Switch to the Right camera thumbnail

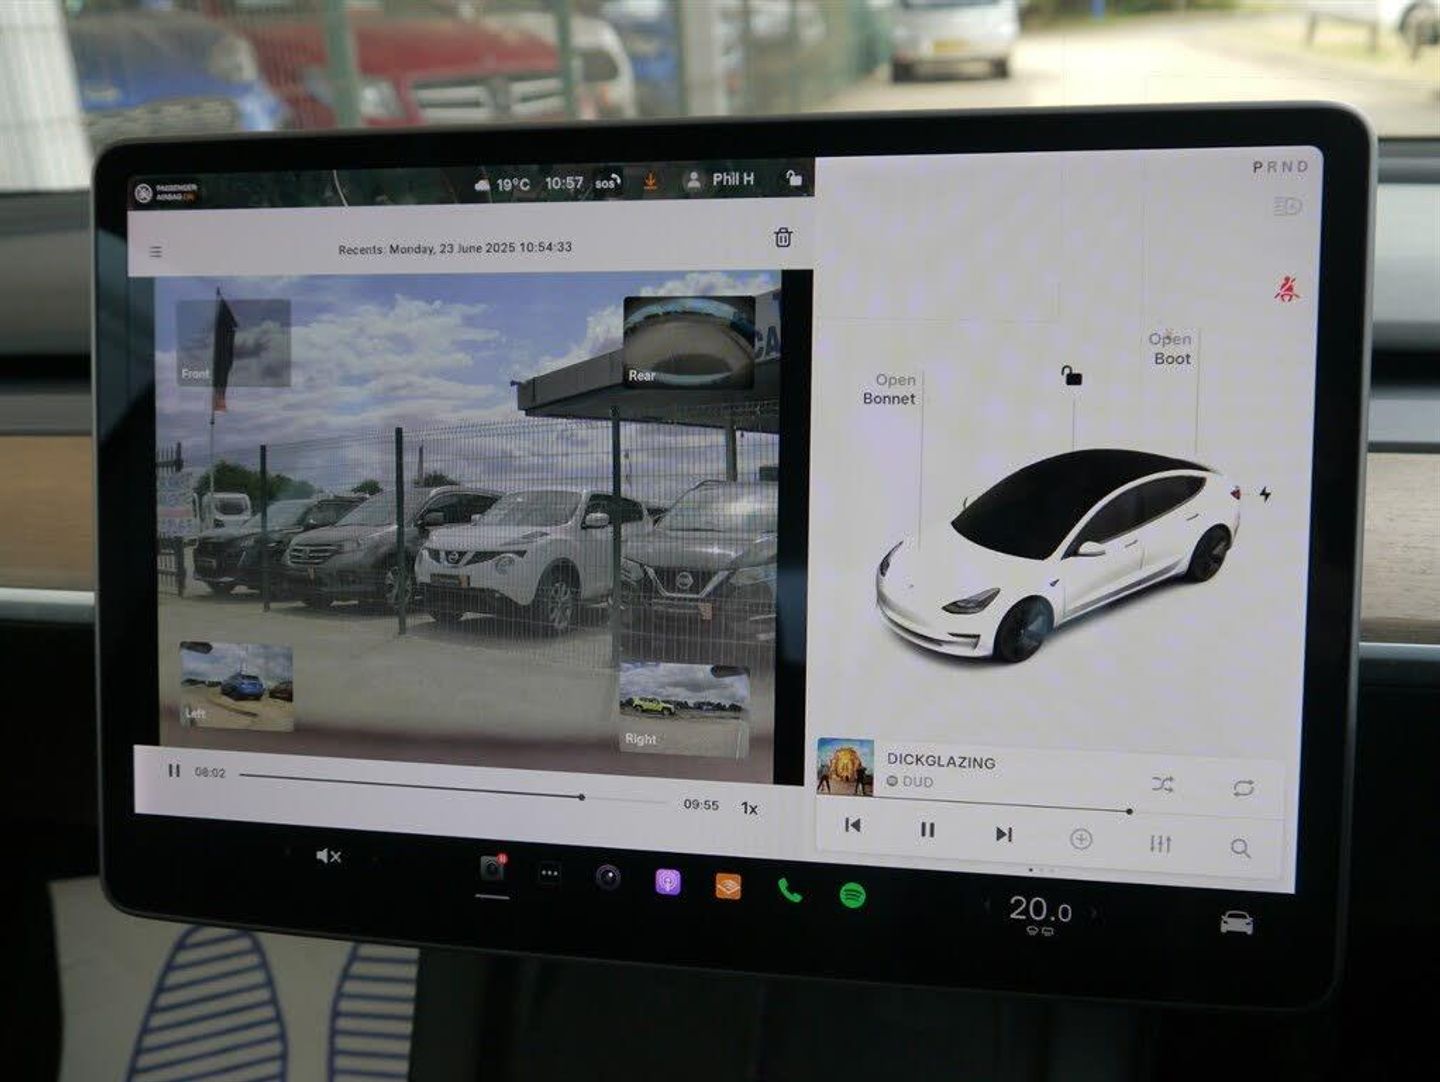684,710
